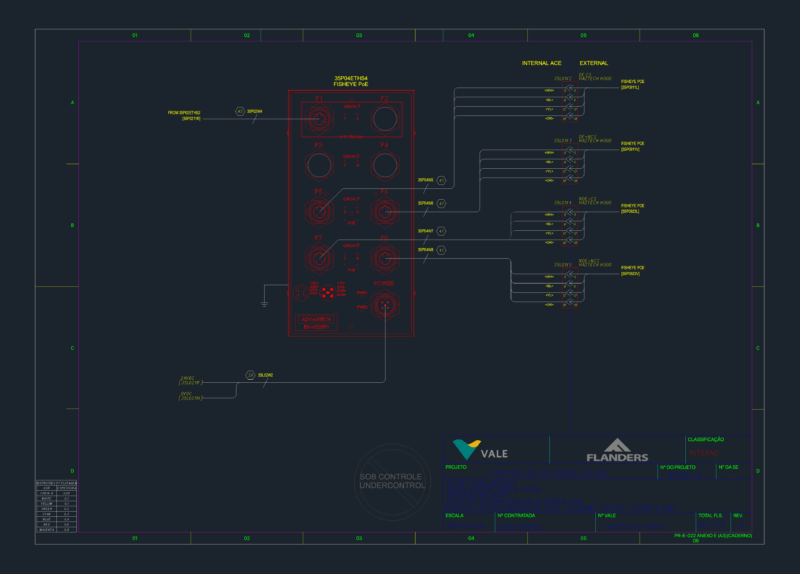This screenshot has height=574, width=800.
Task: Select the Advantech model nameplate
Action: [x=316, y=323]
